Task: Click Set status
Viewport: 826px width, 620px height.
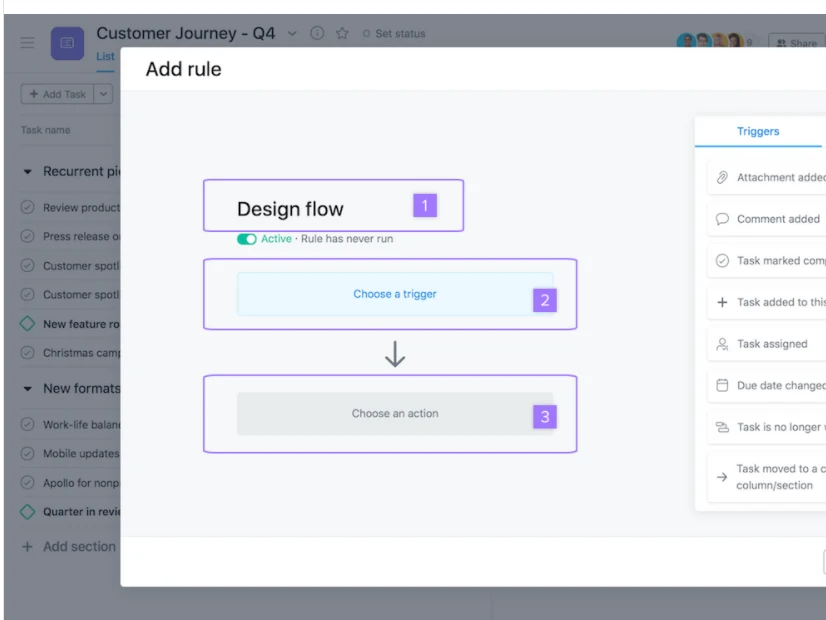Action: click(x=394, y=34)
